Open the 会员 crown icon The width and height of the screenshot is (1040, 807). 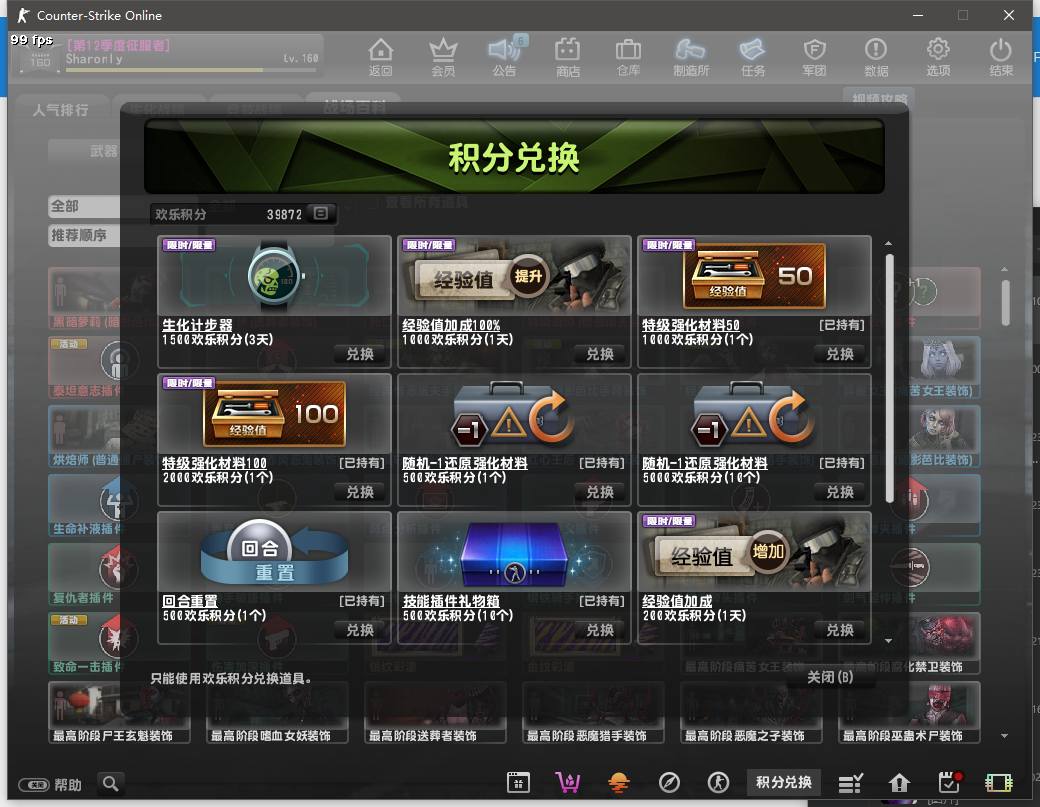[443, 56]
